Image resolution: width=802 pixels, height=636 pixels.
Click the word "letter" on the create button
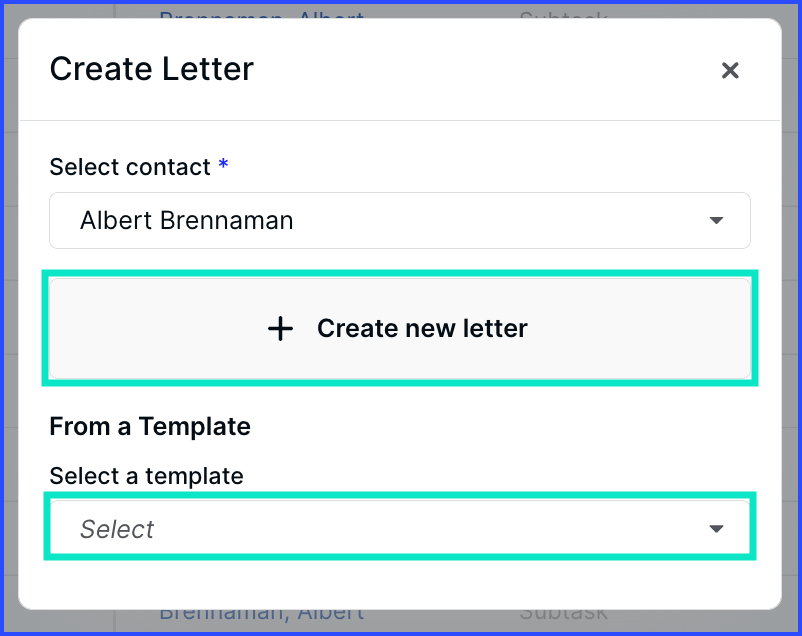pyautogui.click(x=495, y=328)
